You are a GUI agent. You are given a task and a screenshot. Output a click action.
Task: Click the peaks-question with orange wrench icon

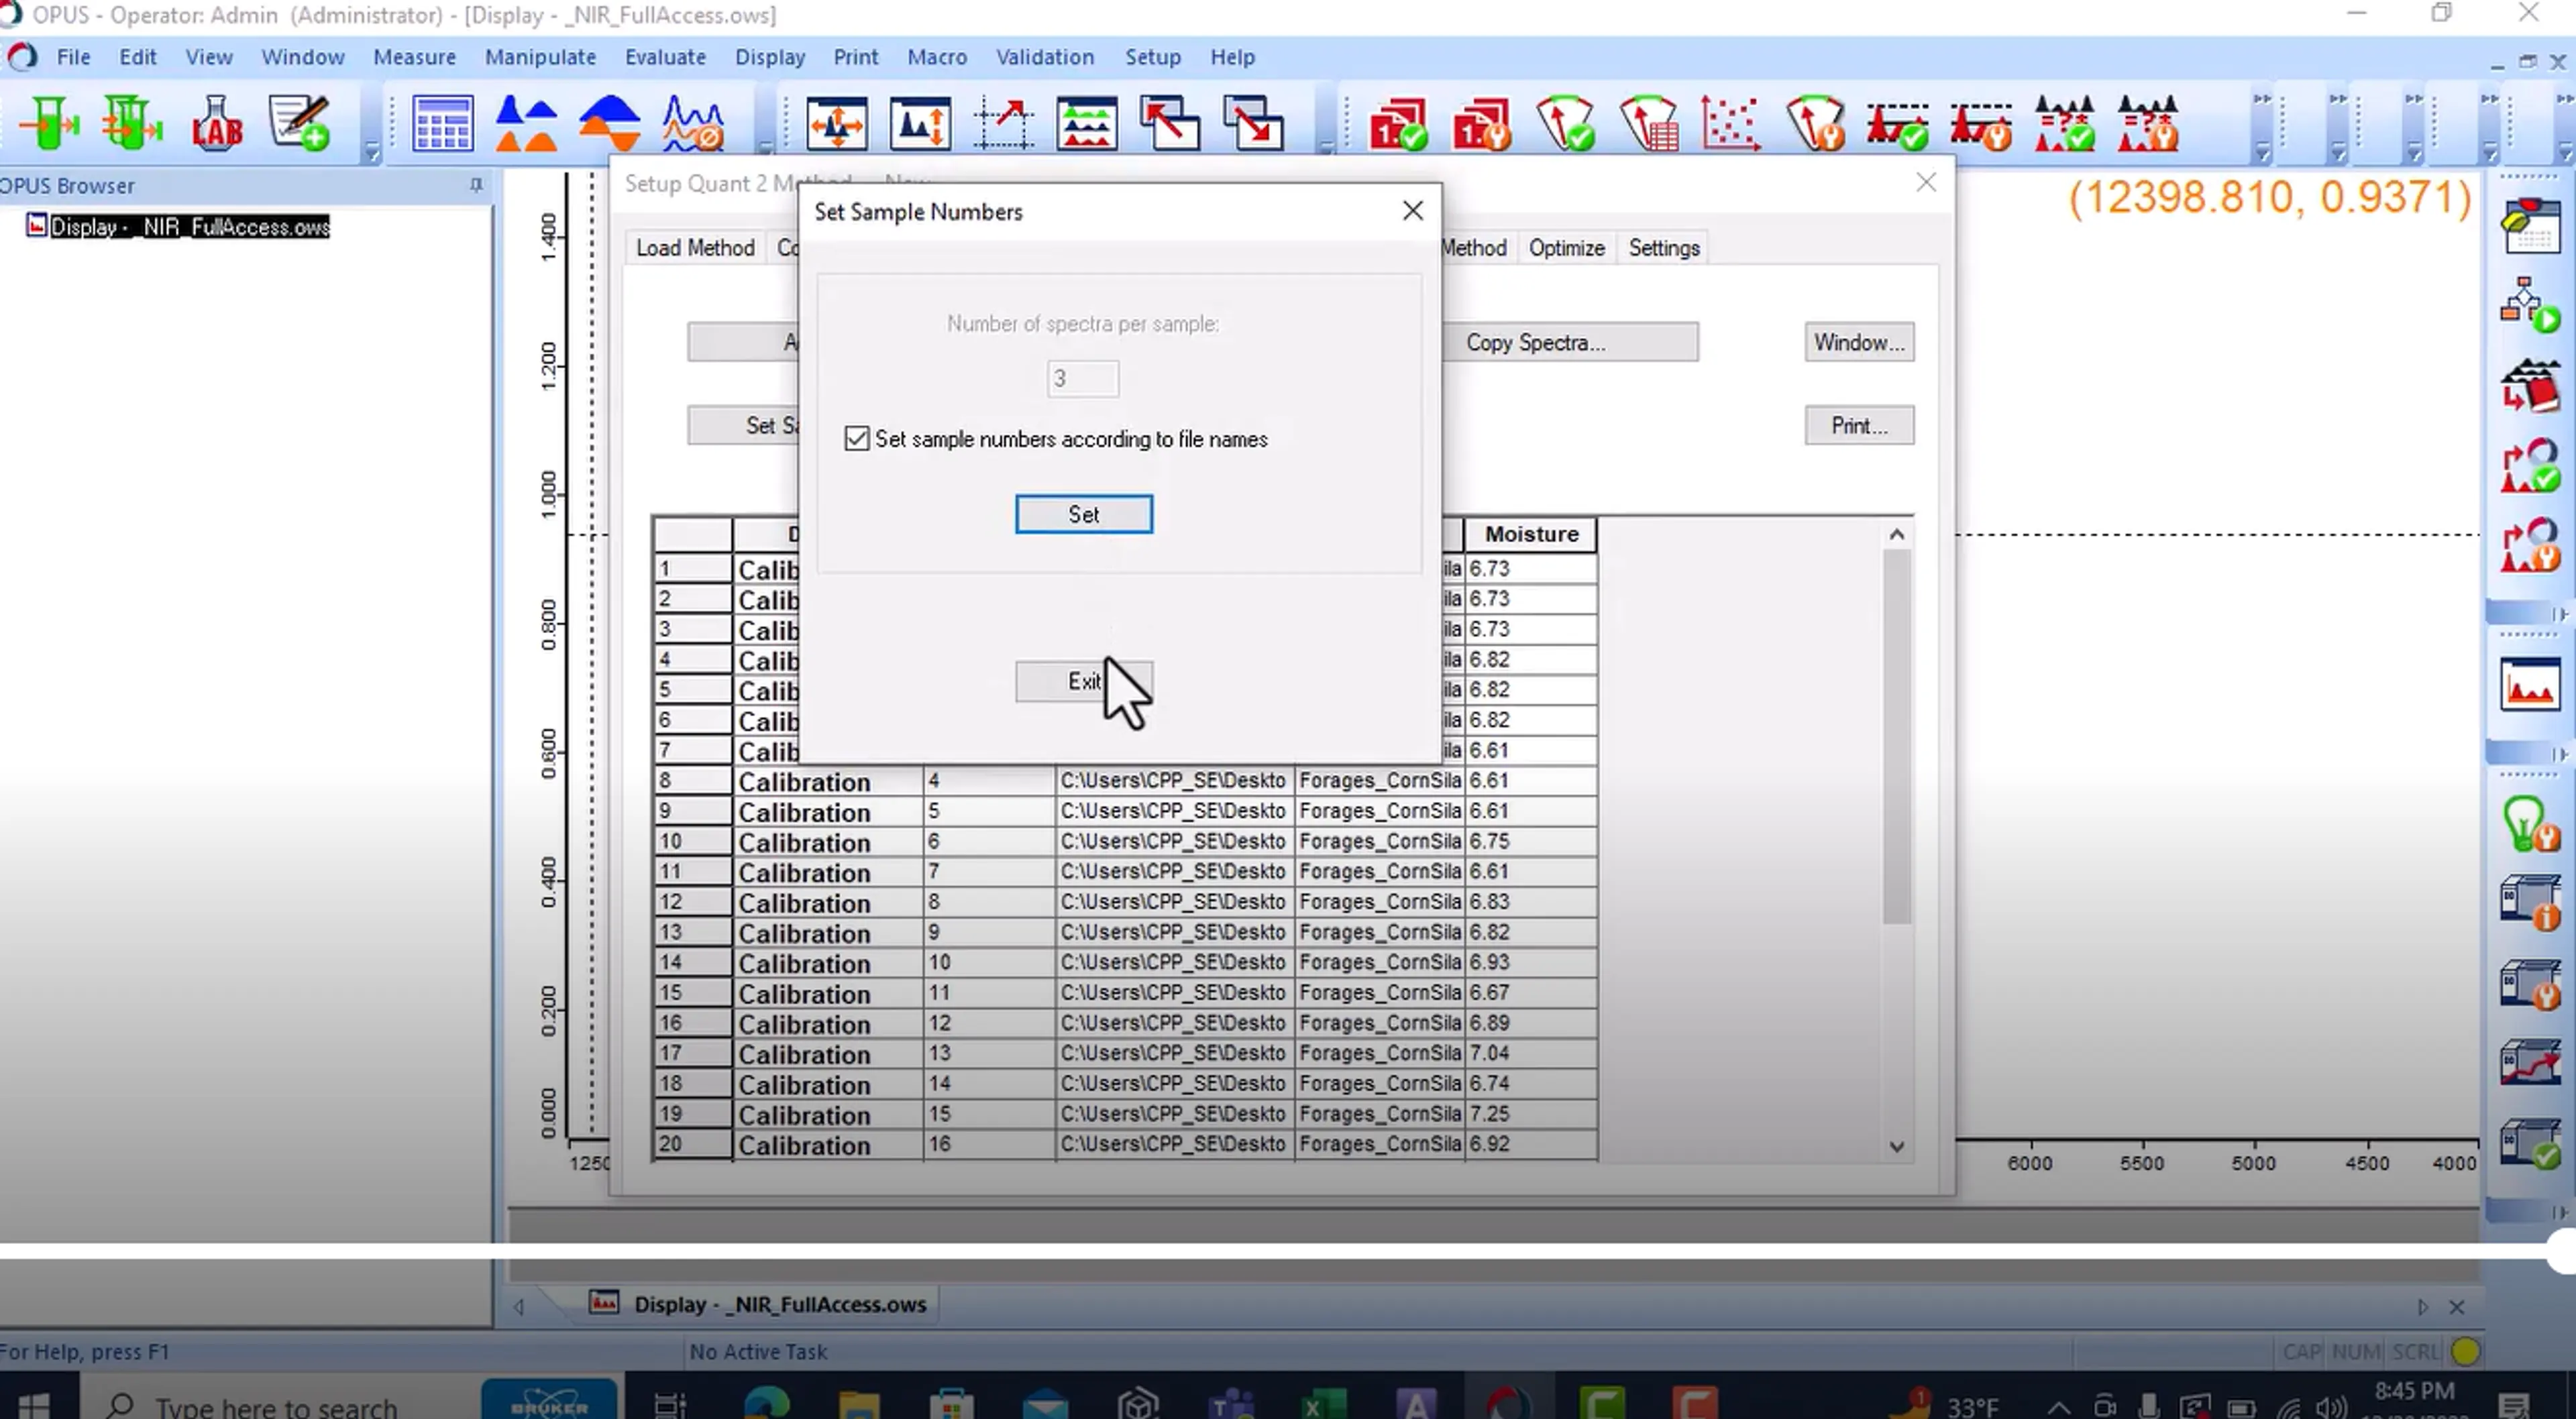pyautogui.click(x=2147, y=124)
